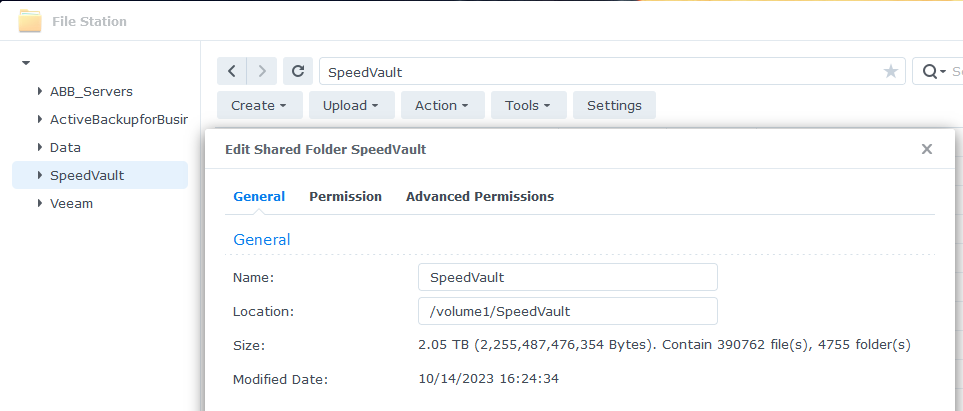Open the Create dropdown menu

259,105
